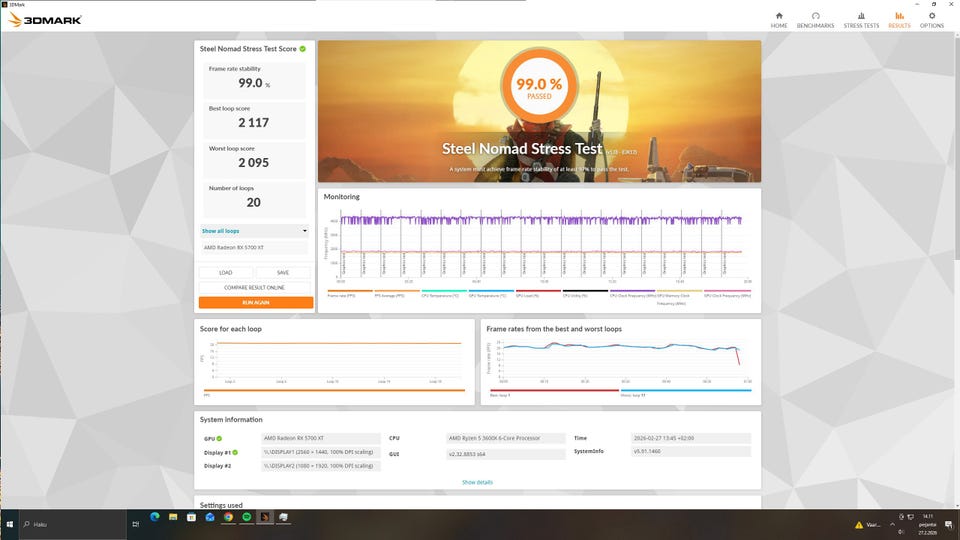
Task: Open Google Chrome from the taskbar
Action: 228,517
